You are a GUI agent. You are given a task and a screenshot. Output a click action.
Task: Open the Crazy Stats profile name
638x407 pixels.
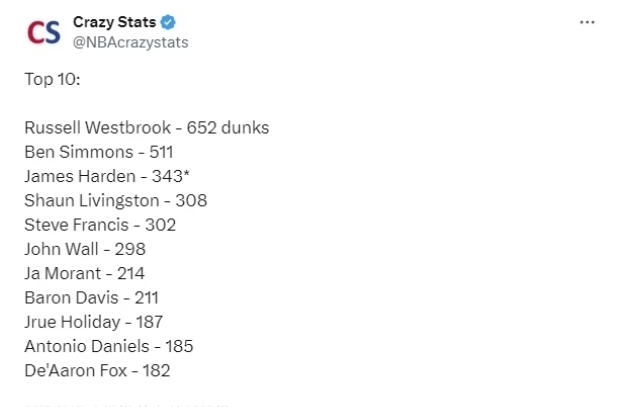[x=114, y=22]
